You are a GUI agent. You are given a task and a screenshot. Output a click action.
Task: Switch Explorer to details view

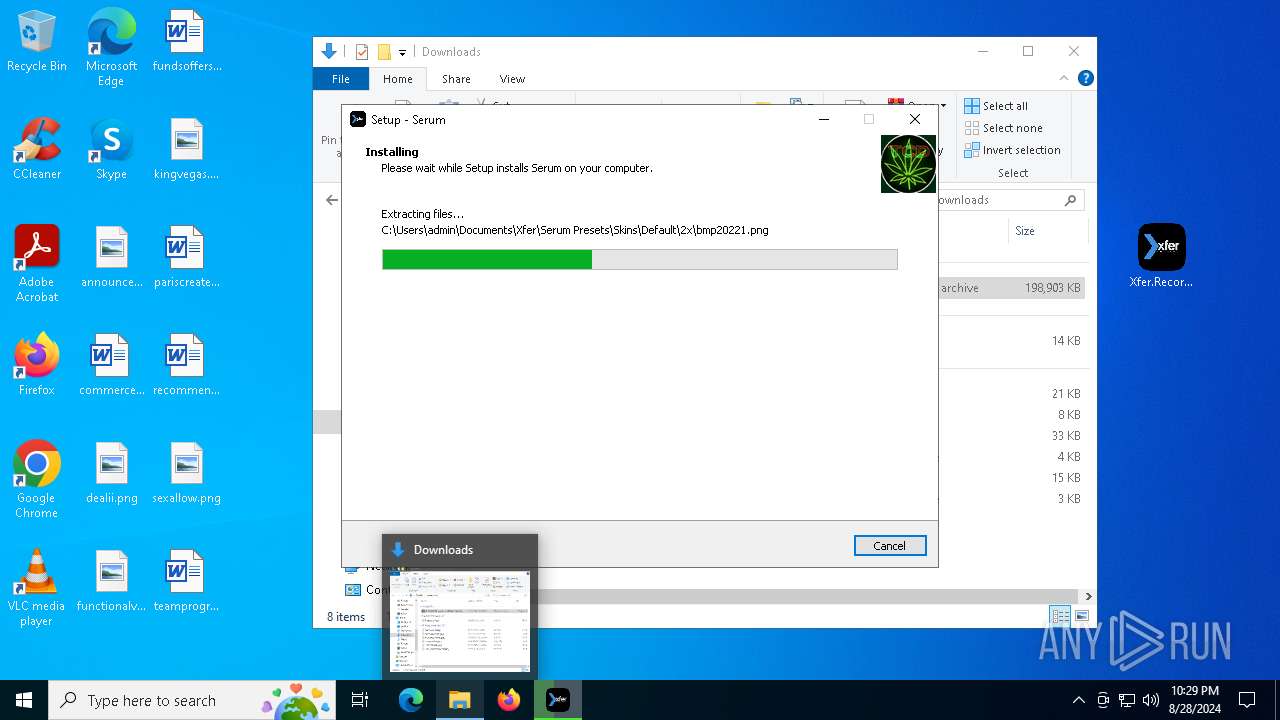tap(1060, 616)
